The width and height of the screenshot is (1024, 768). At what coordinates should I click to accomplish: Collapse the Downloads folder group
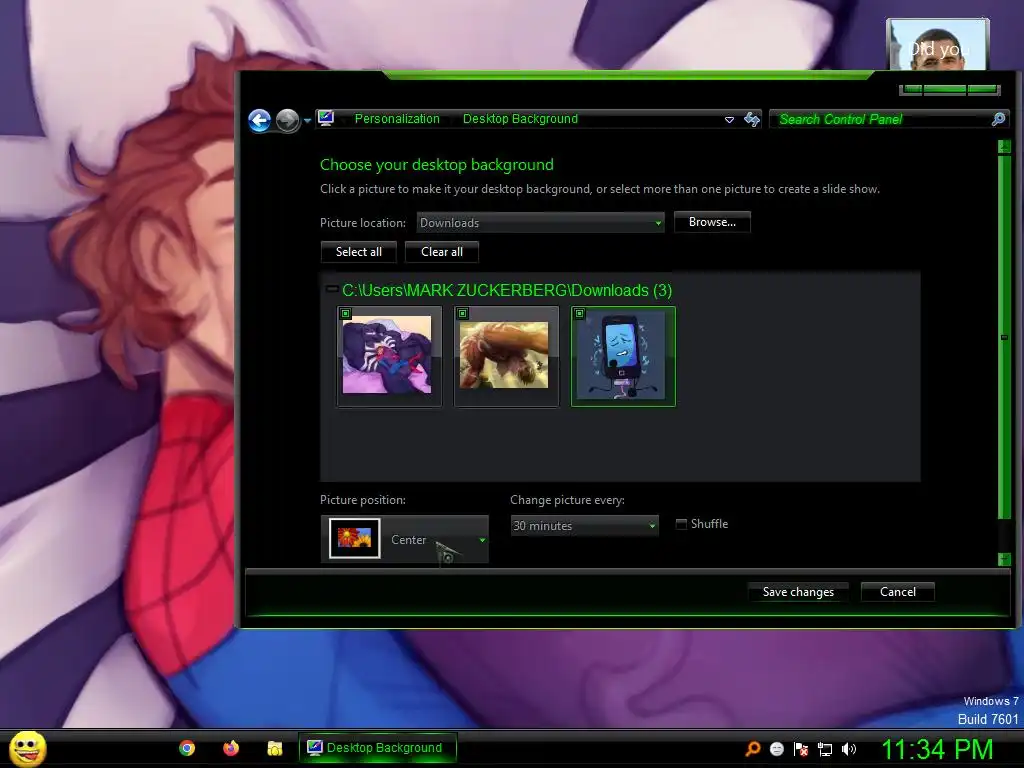click(x=332, y=289)
